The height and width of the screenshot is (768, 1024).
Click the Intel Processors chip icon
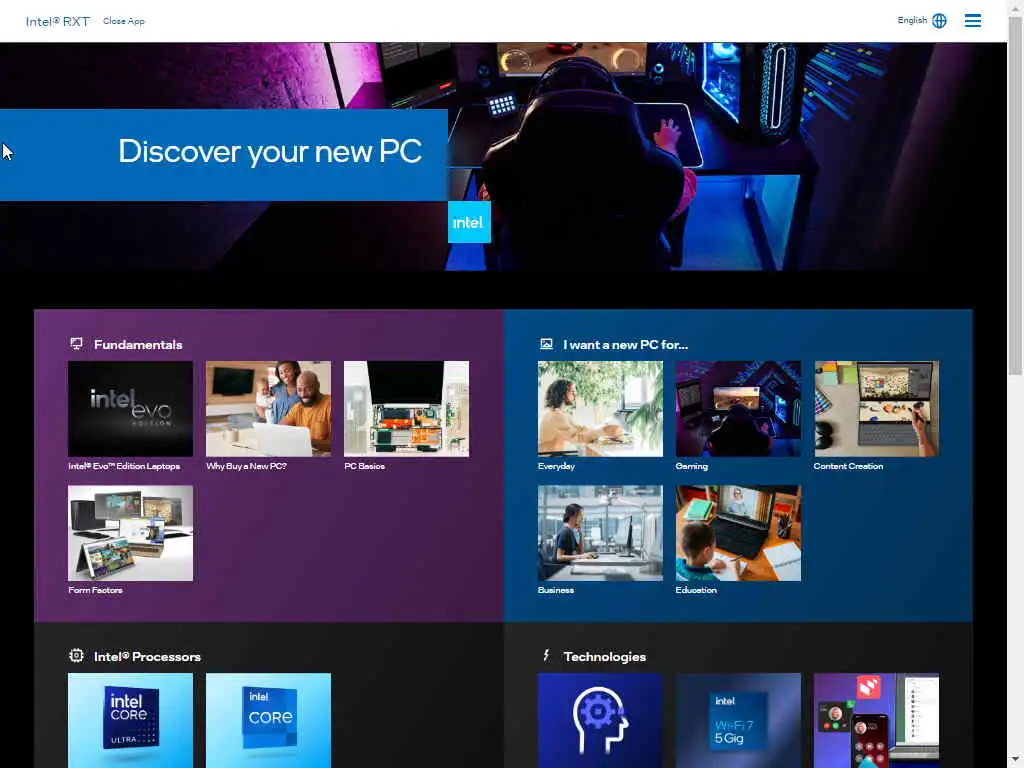pos(76,656)
